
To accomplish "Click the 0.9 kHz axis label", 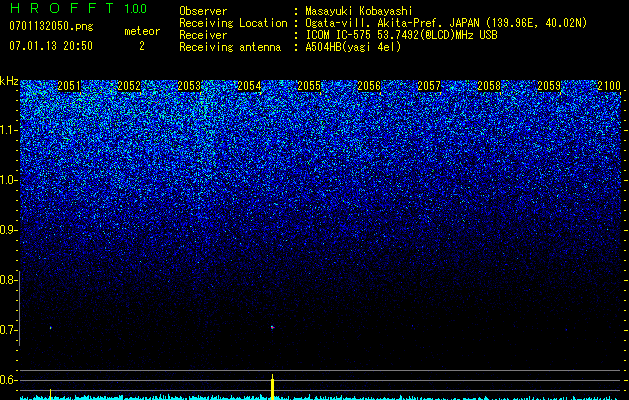I will pyautogui.click(x=8, y=230).
